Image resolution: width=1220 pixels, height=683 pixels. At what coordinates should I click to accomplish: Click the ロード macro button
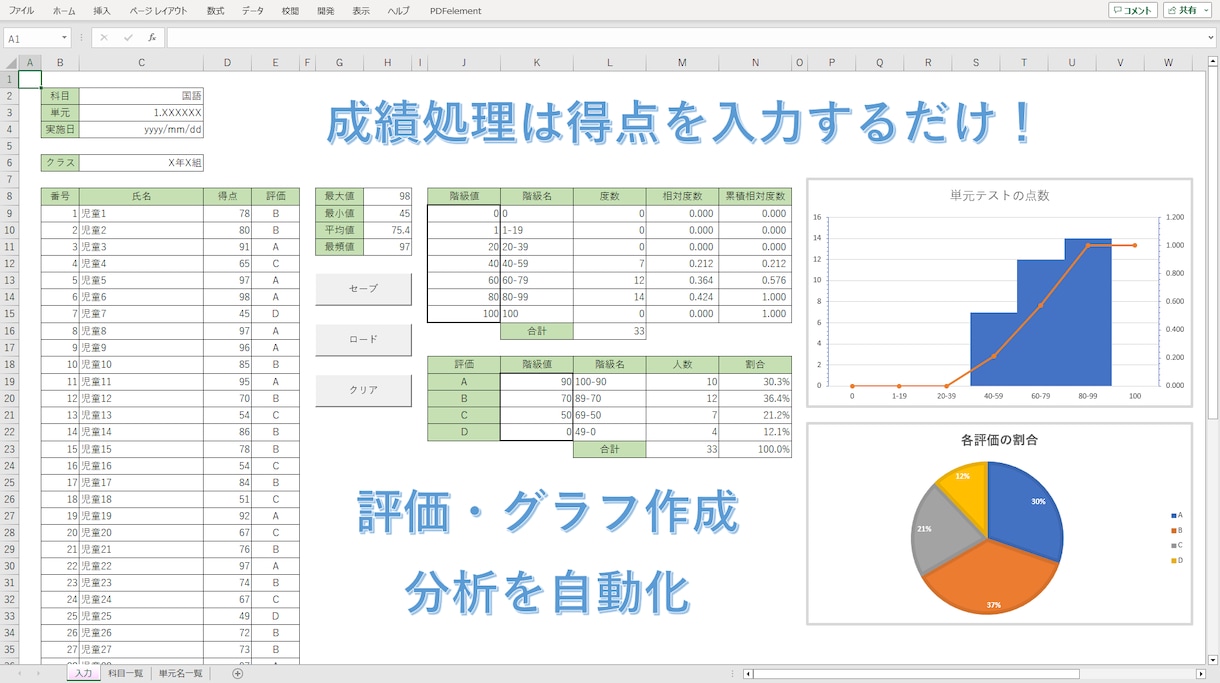click(363, 340)
